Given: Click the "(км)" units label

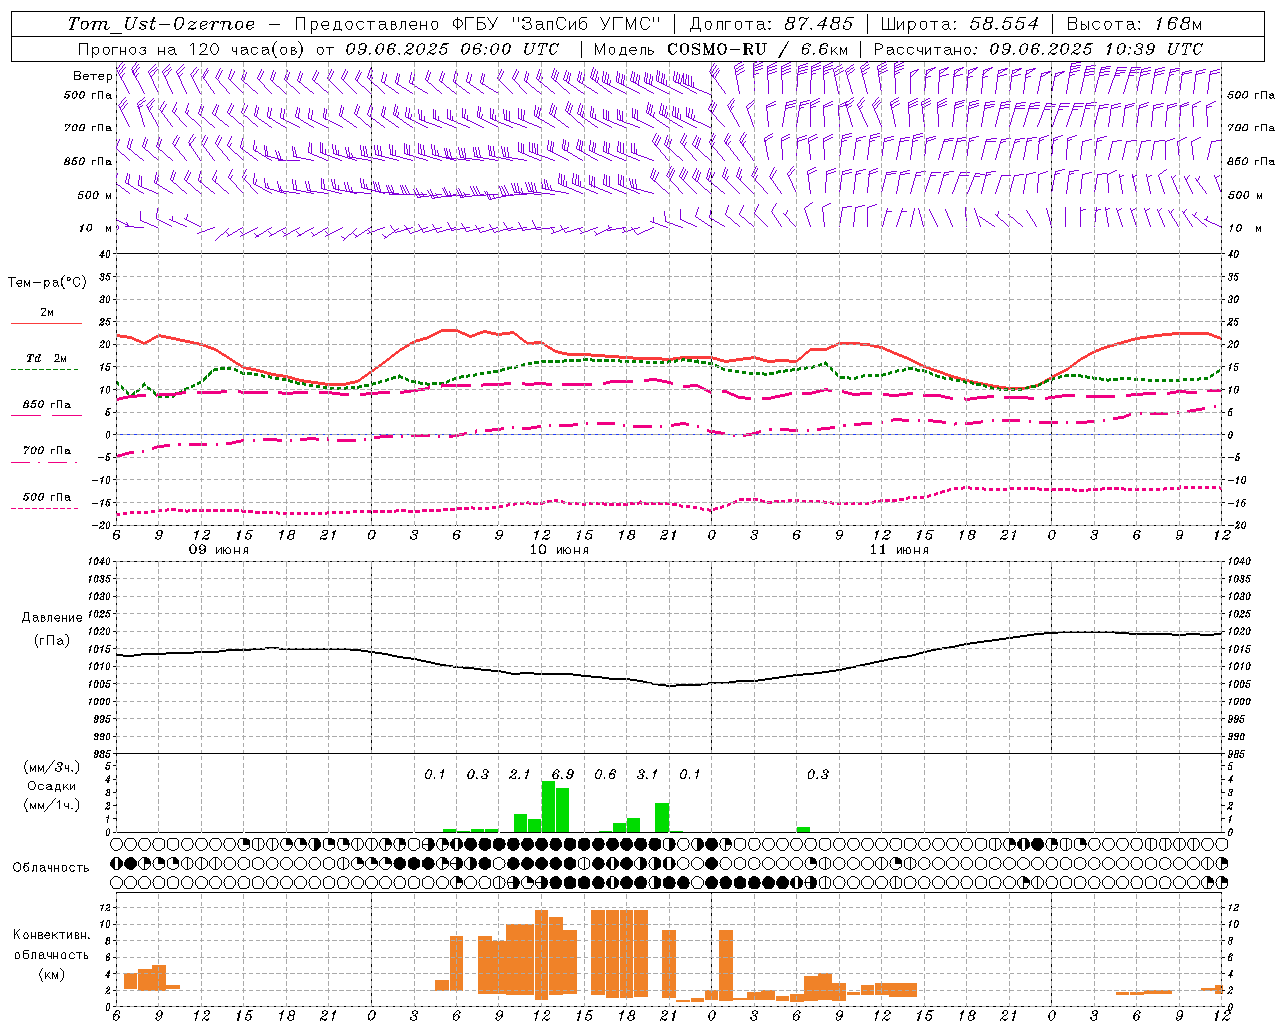Looking at the screenshot, I should tap(52, 974).
